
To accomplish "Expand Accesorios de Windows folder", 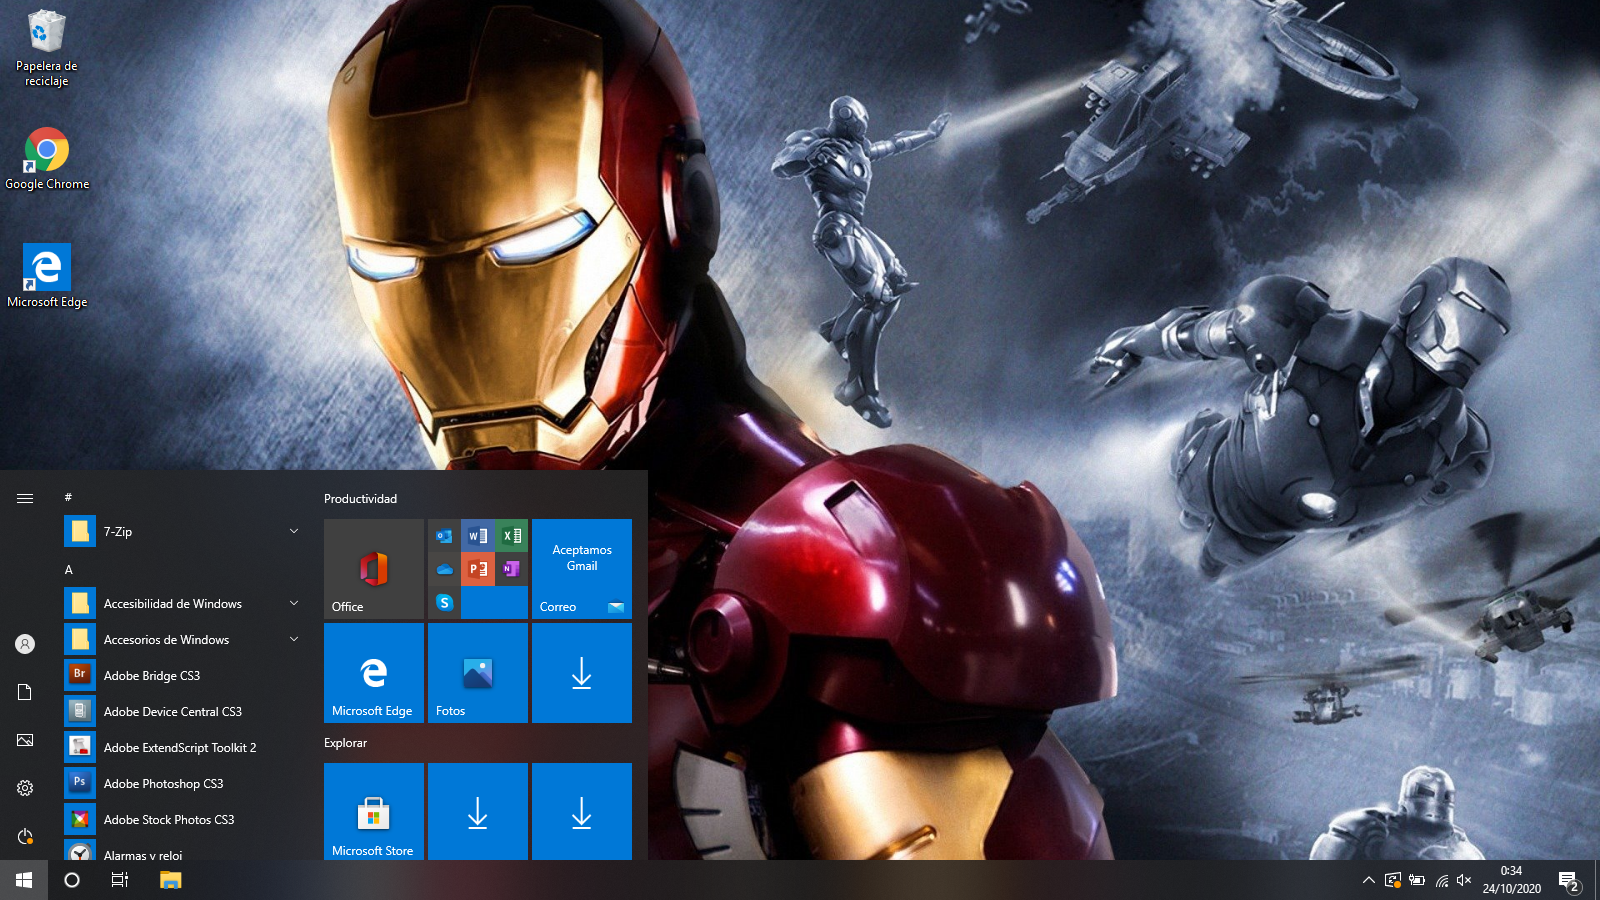I will pyautogui.click(x=184, y=640).
